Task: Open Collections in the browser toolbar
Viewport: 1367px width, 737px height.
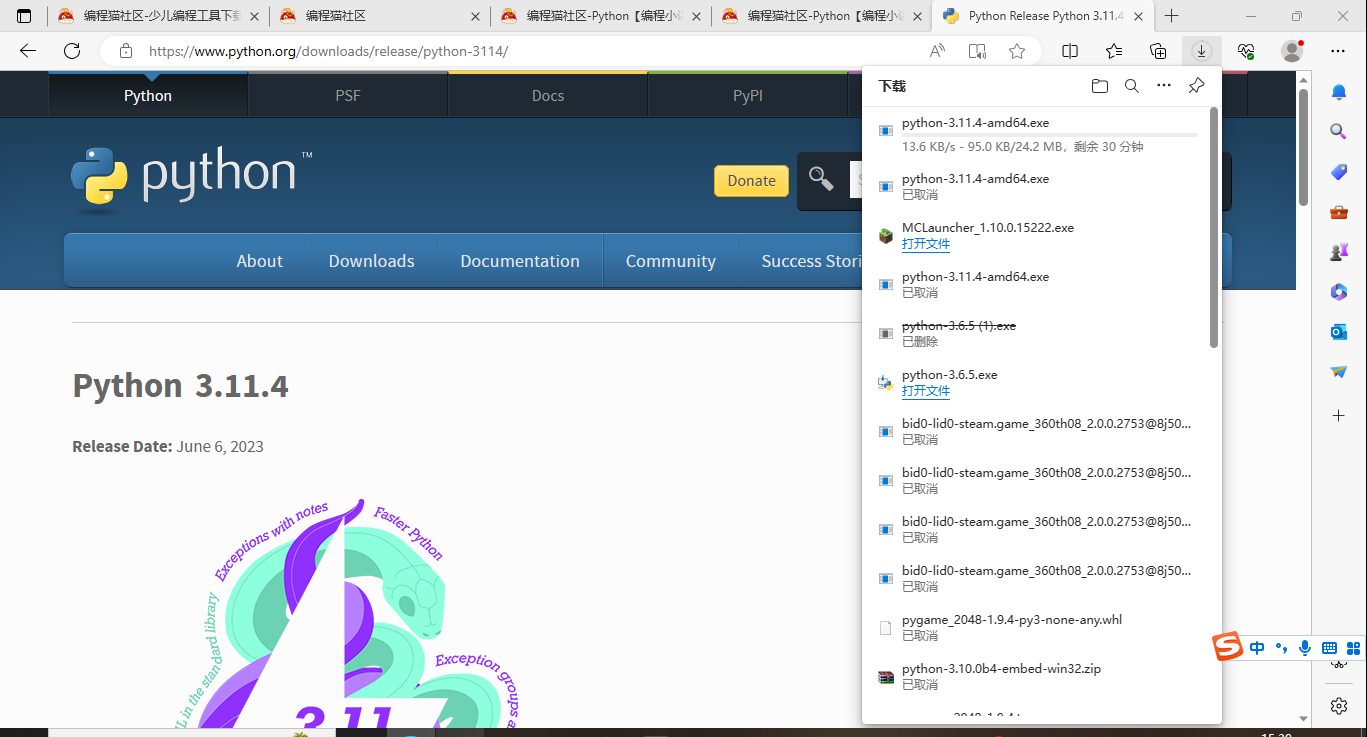Action: pos(1158,51)
